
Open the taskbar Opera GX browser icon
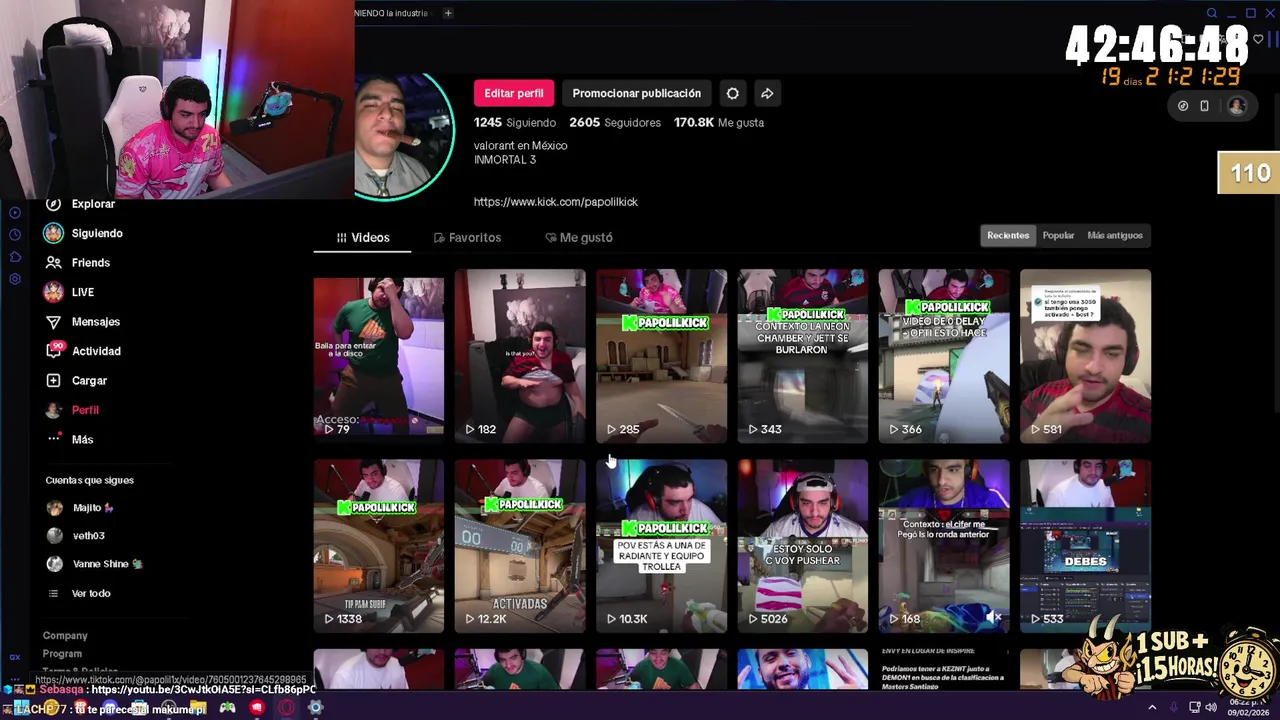tap(286, 708)
